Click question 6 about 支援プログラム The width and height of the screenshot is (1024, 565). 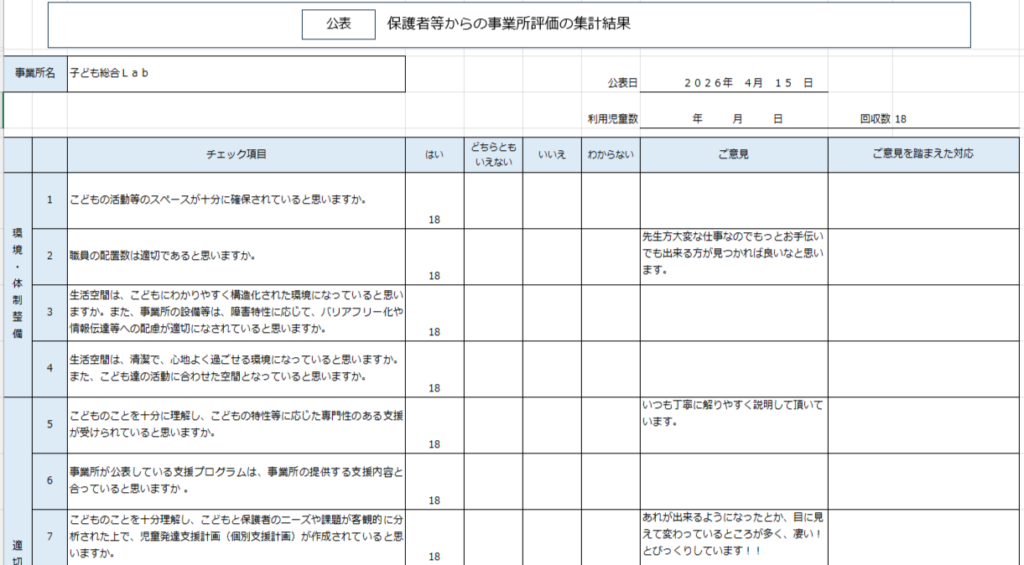coord(236,480)
